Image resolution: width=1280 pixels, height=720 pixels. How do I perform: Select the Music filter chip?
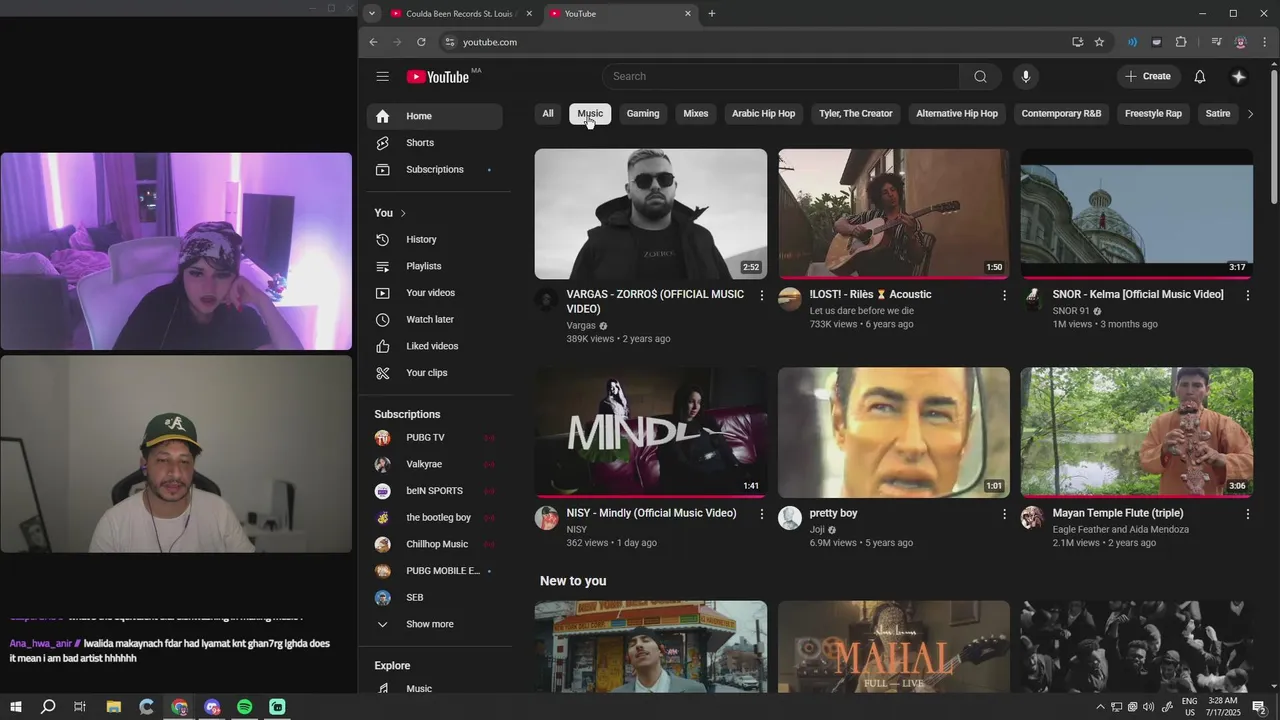click(x=591, y=114)
